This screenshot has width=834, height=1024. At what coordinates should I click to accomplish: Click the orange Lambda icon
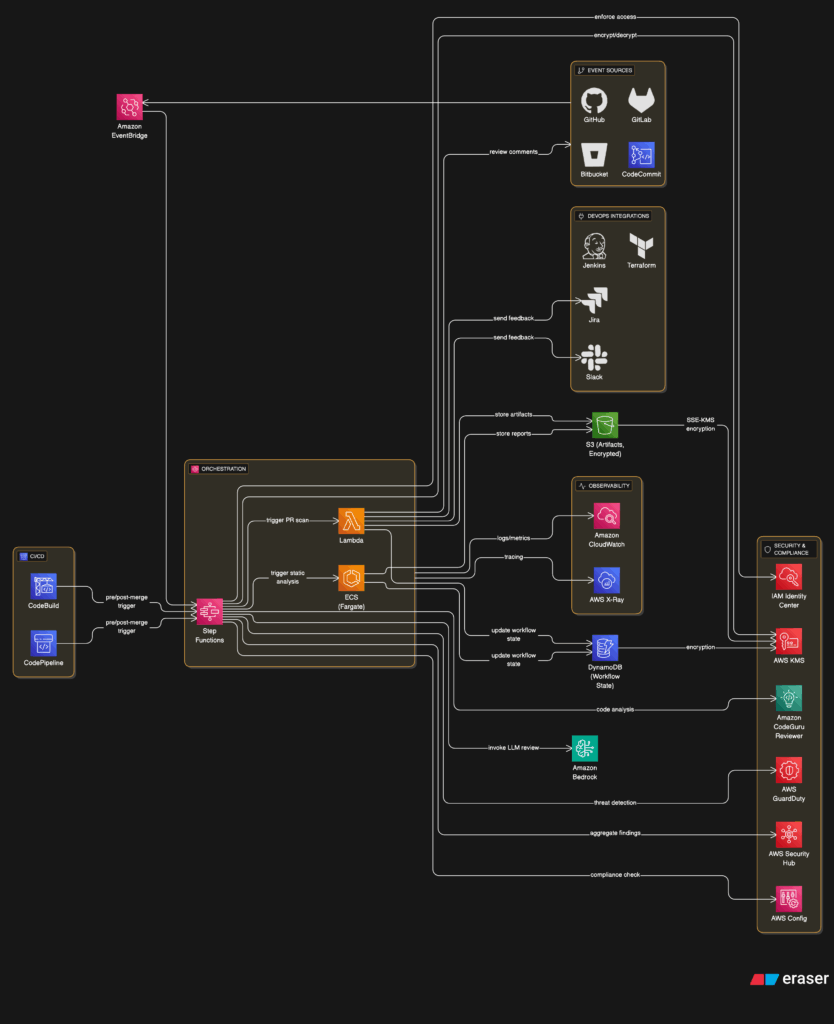351,521
